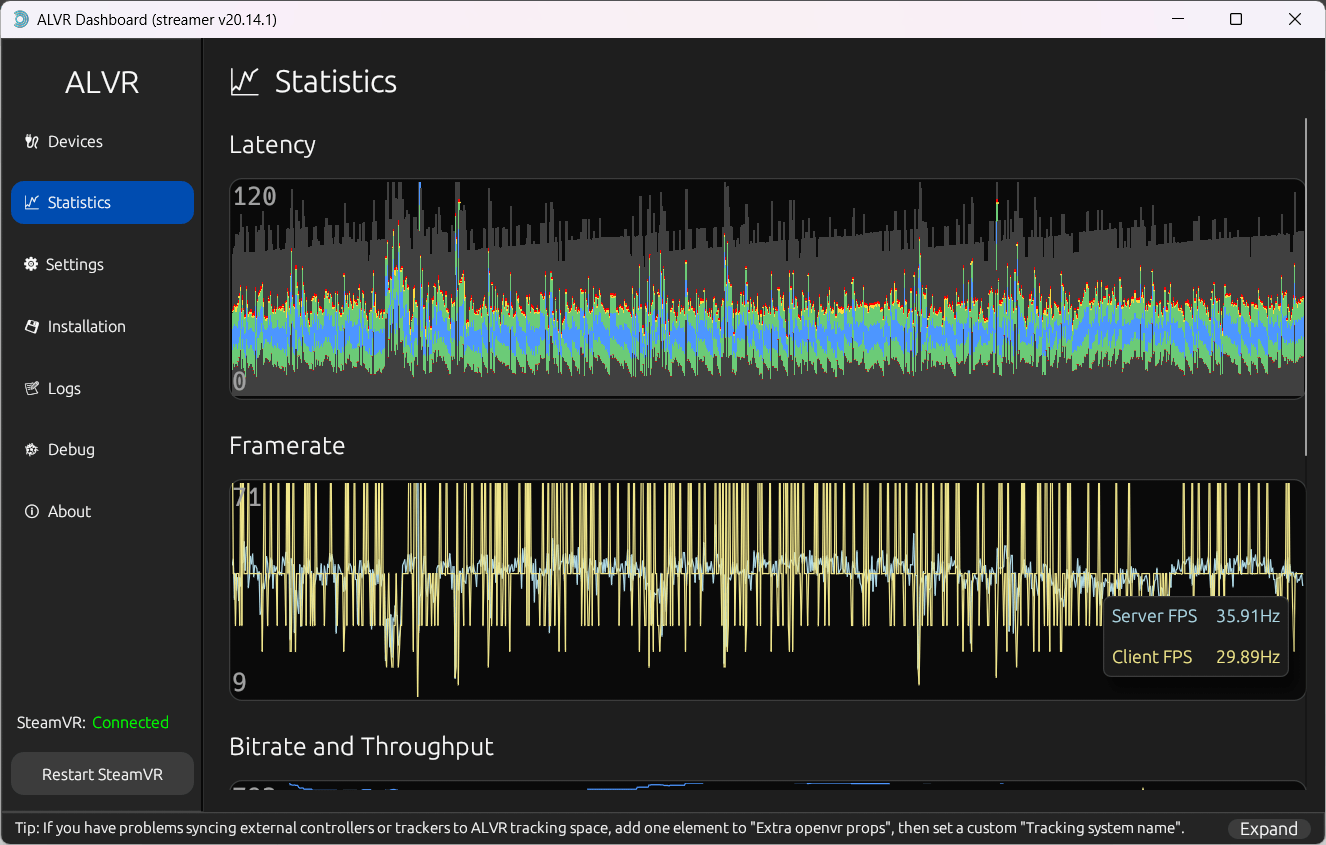Screen dimensions: 1326x845
Task: Click the Settings gear icon
Action: (31, 265)
